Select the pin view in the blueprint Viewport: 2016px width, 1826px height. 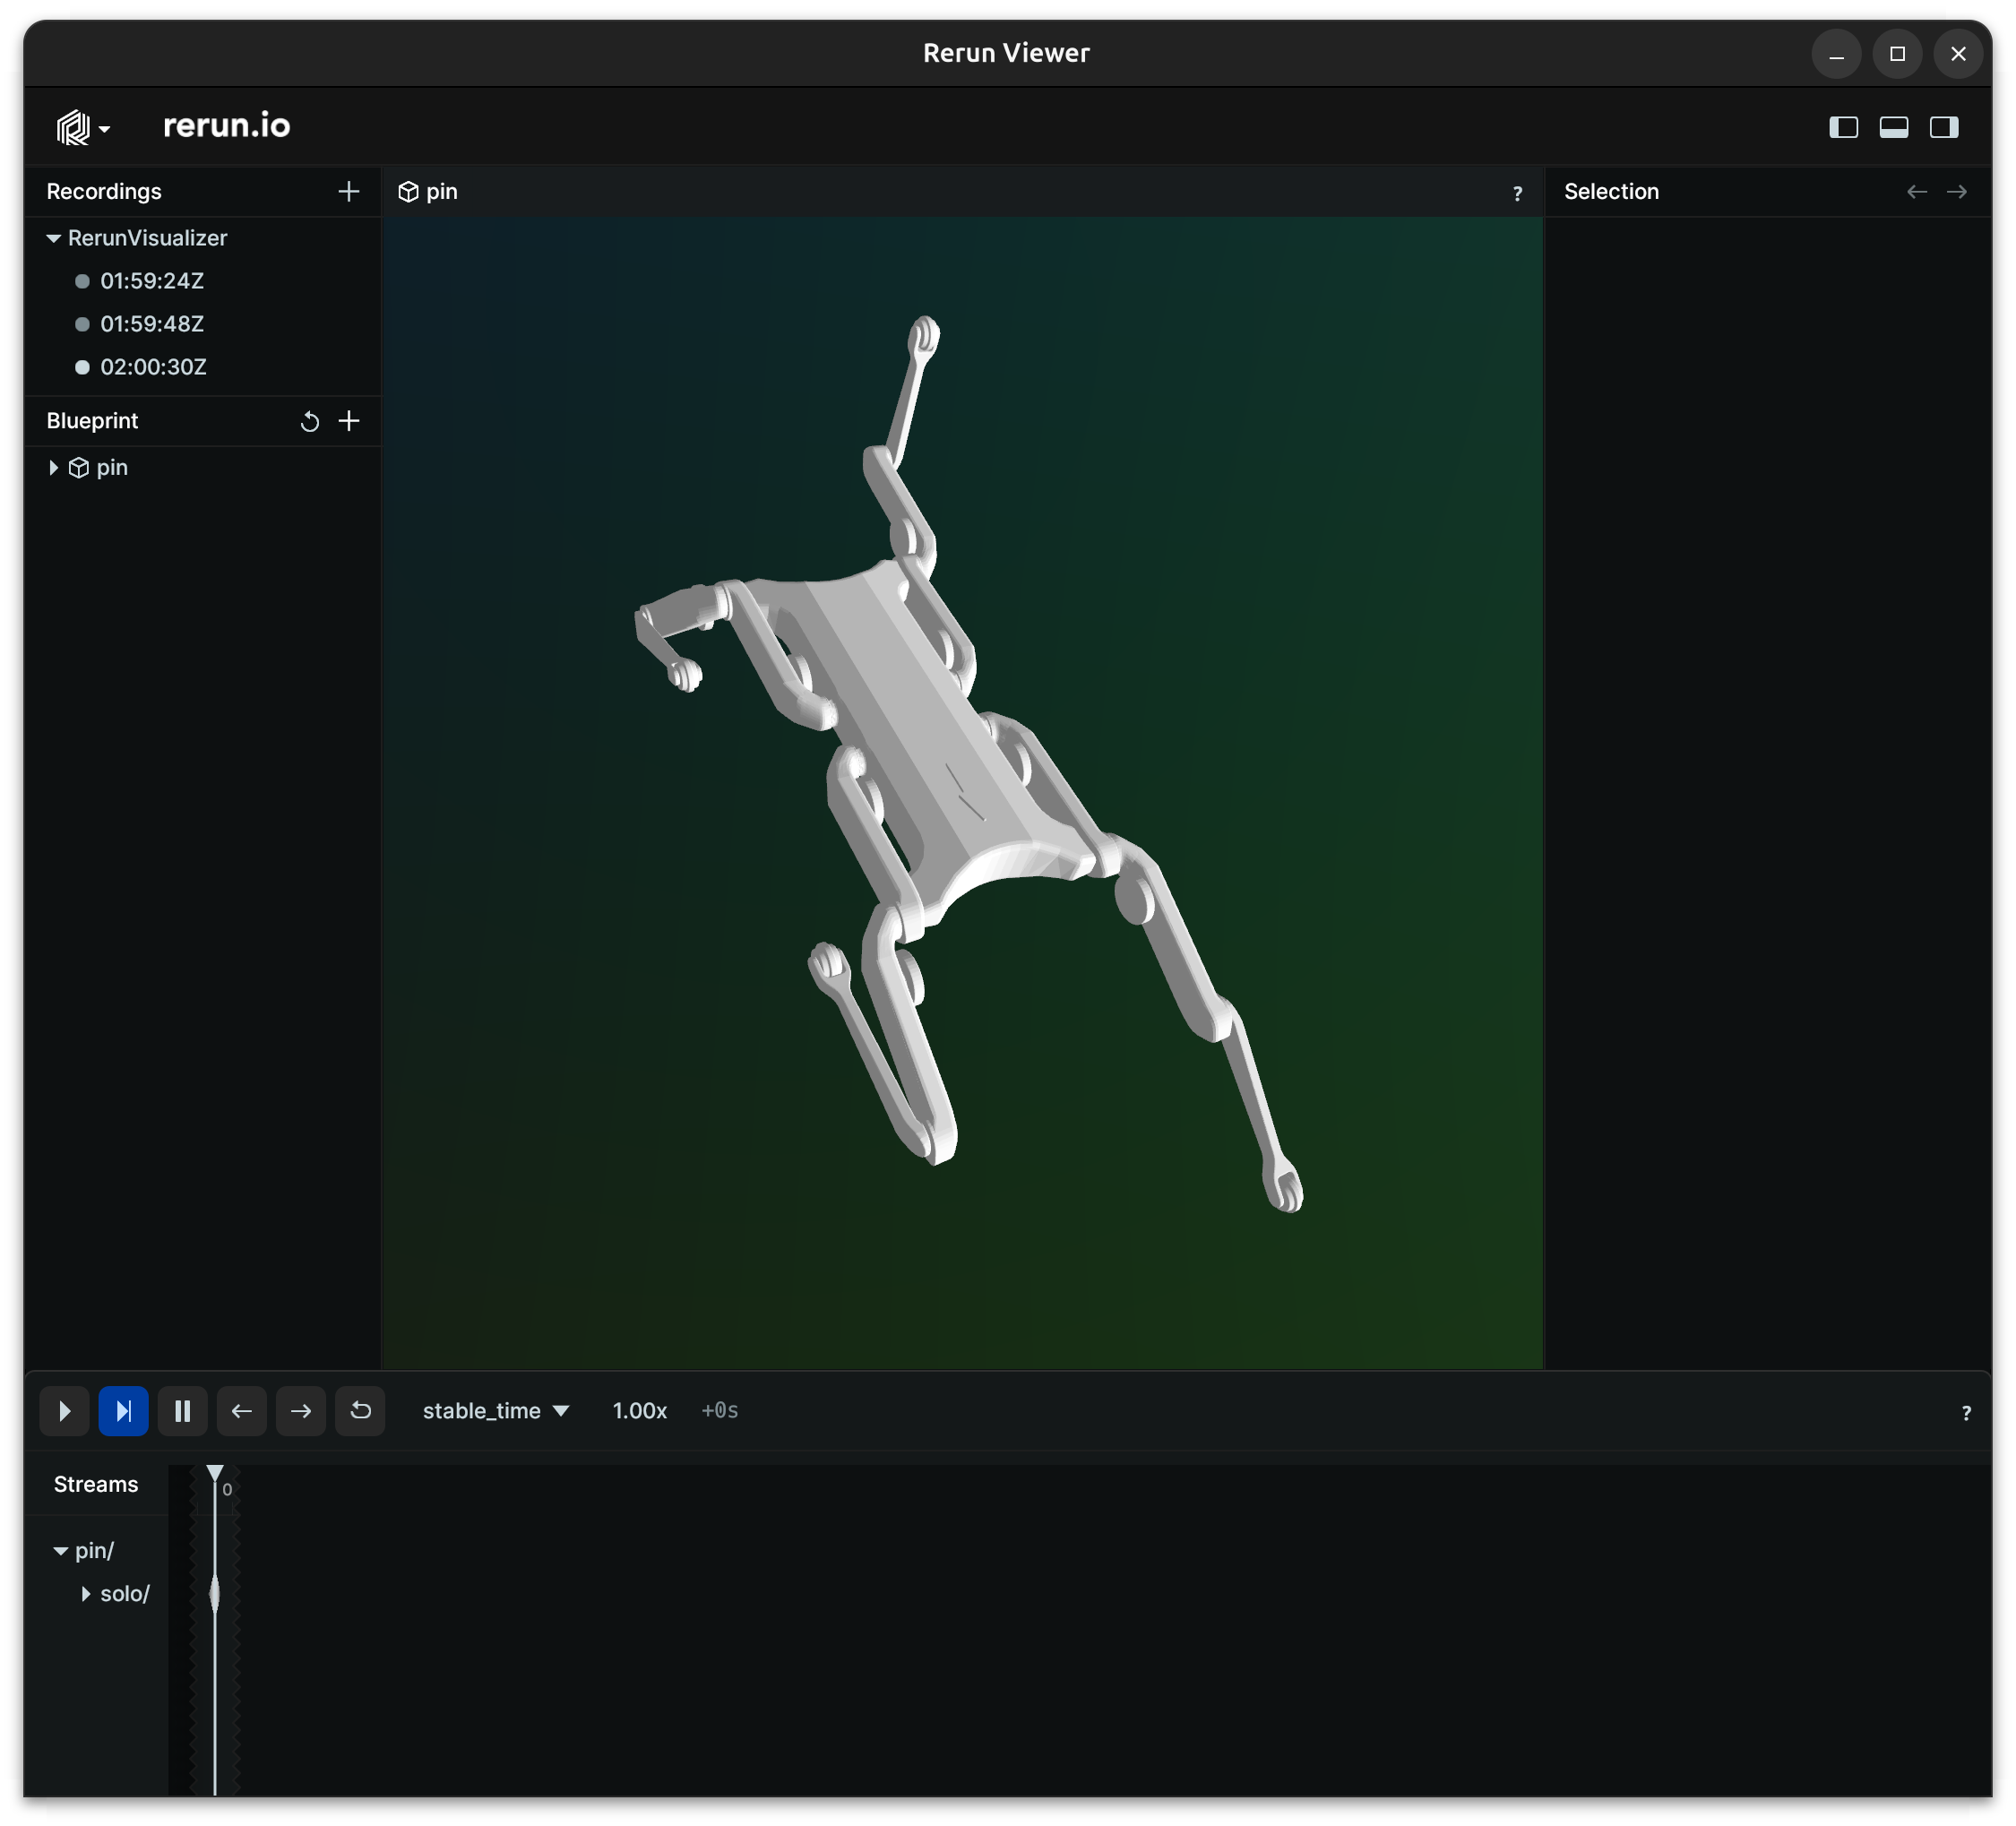coord(111,467)
